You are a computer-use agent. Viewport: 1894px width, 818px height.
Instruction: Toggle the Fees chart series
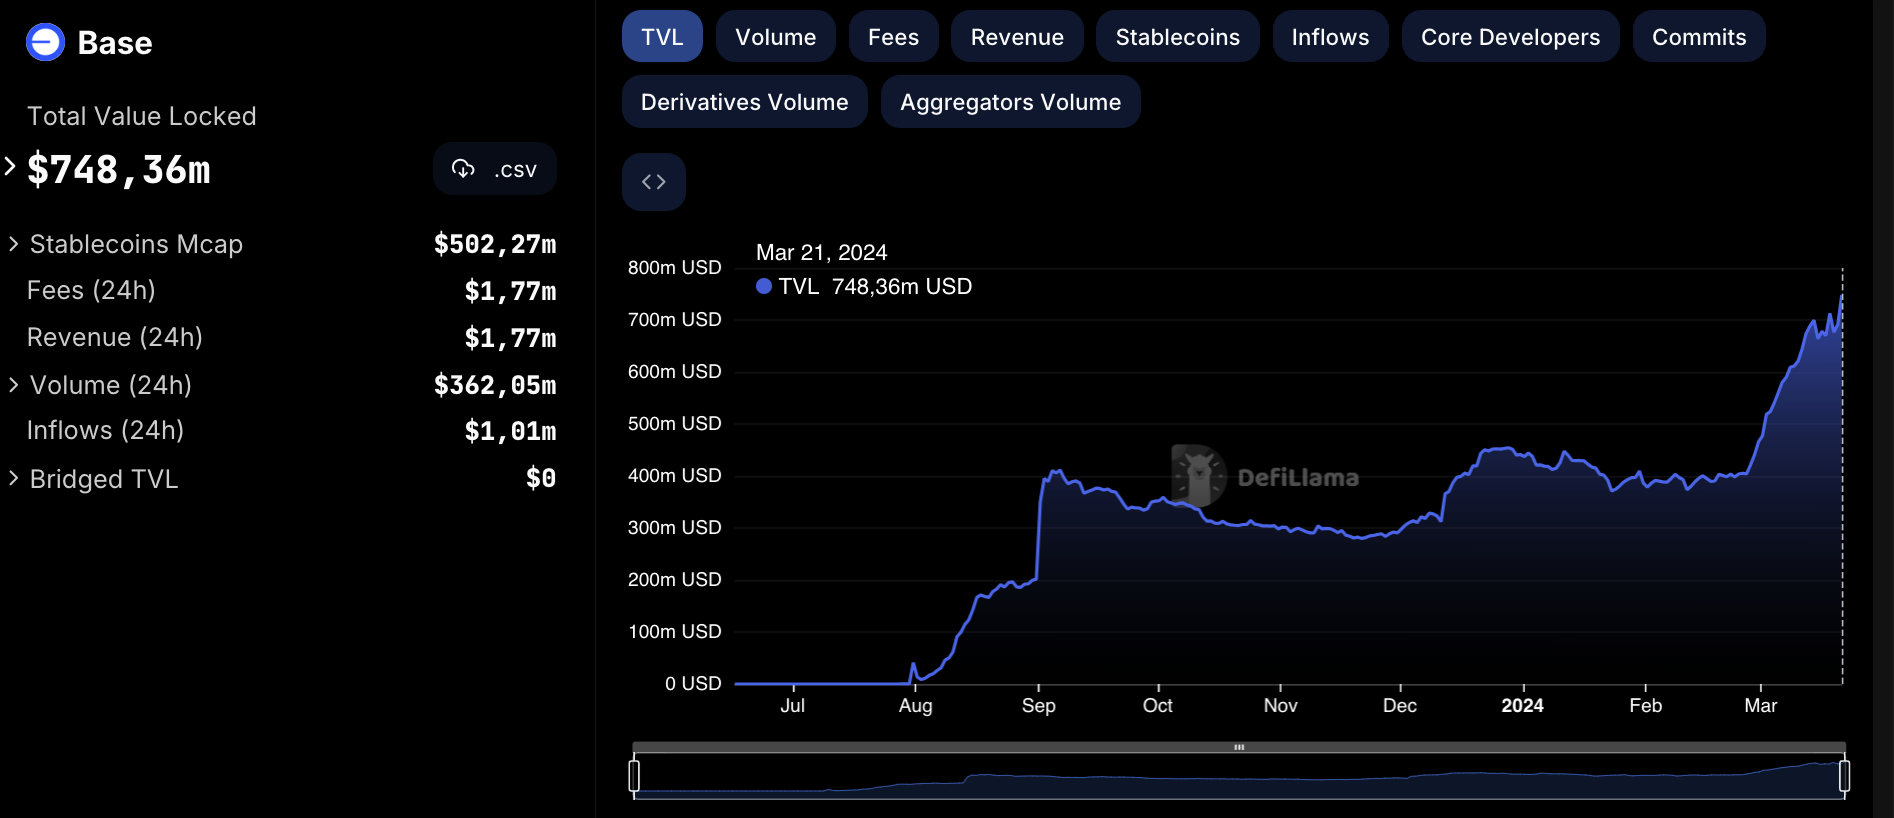click(x=893, y=37)
